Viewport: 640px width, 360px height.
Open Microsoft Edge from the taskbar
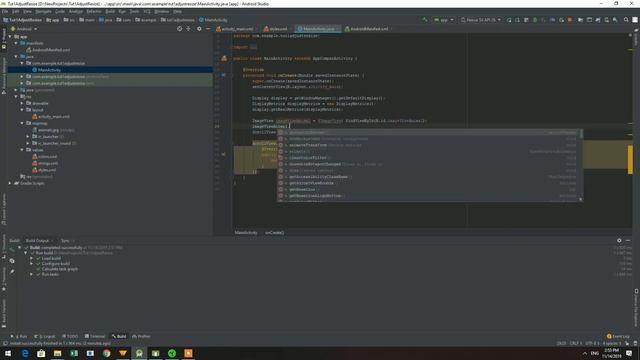tap(25, 353)
